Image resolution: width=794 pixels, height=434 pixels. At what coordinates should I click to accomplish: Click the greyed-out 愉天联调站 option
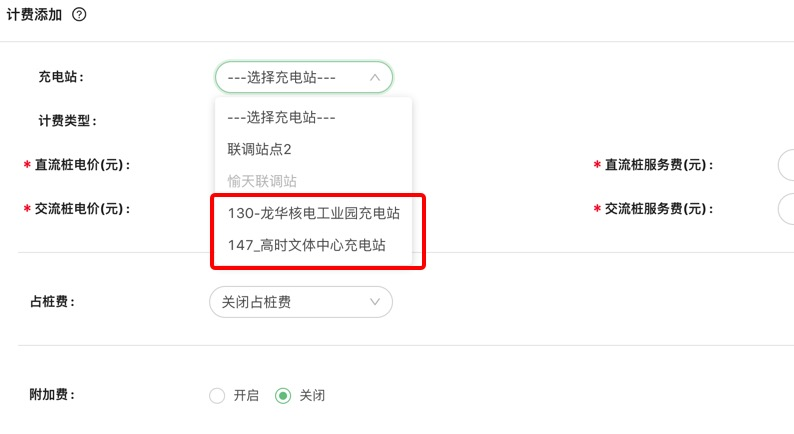(262, 181)
